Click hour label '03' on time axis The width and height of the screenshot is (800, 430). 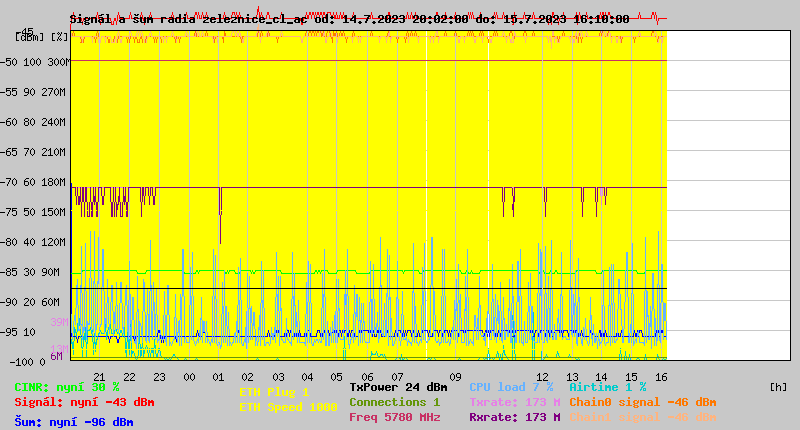click(x=278, y=377)
